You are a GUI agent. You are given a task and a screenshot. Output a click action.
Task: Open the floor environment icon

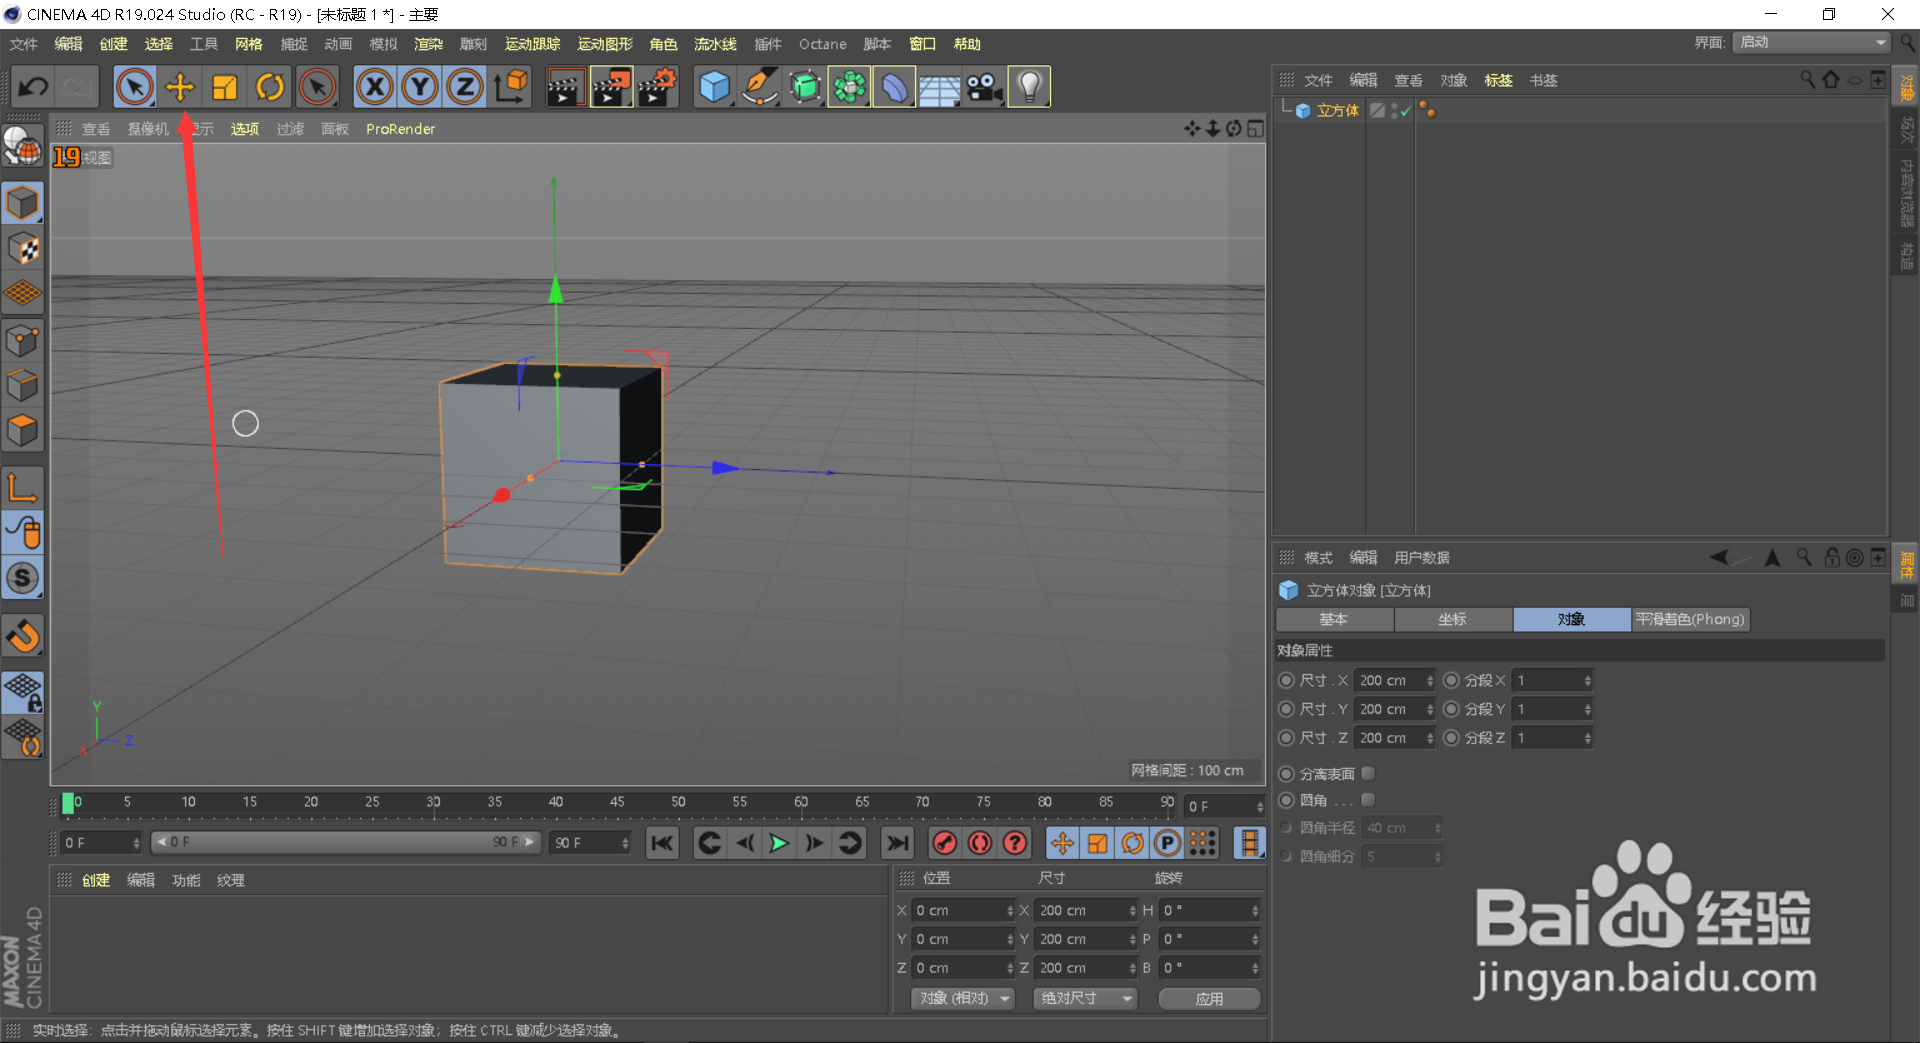pyautogui.click(x=940, y=87)
